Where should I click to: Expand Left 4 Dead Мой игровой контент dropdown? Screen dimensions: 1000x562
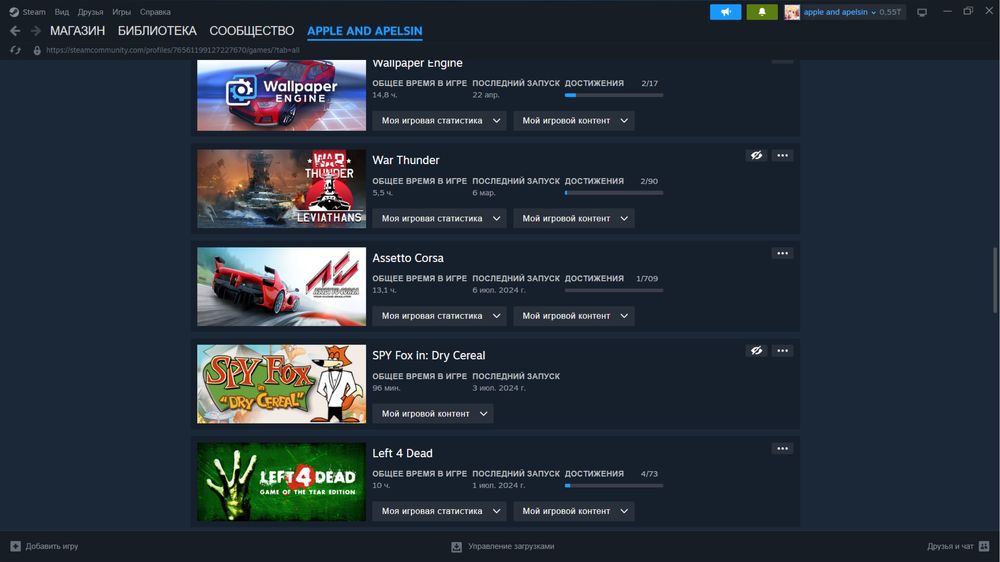tap(574, 511)
